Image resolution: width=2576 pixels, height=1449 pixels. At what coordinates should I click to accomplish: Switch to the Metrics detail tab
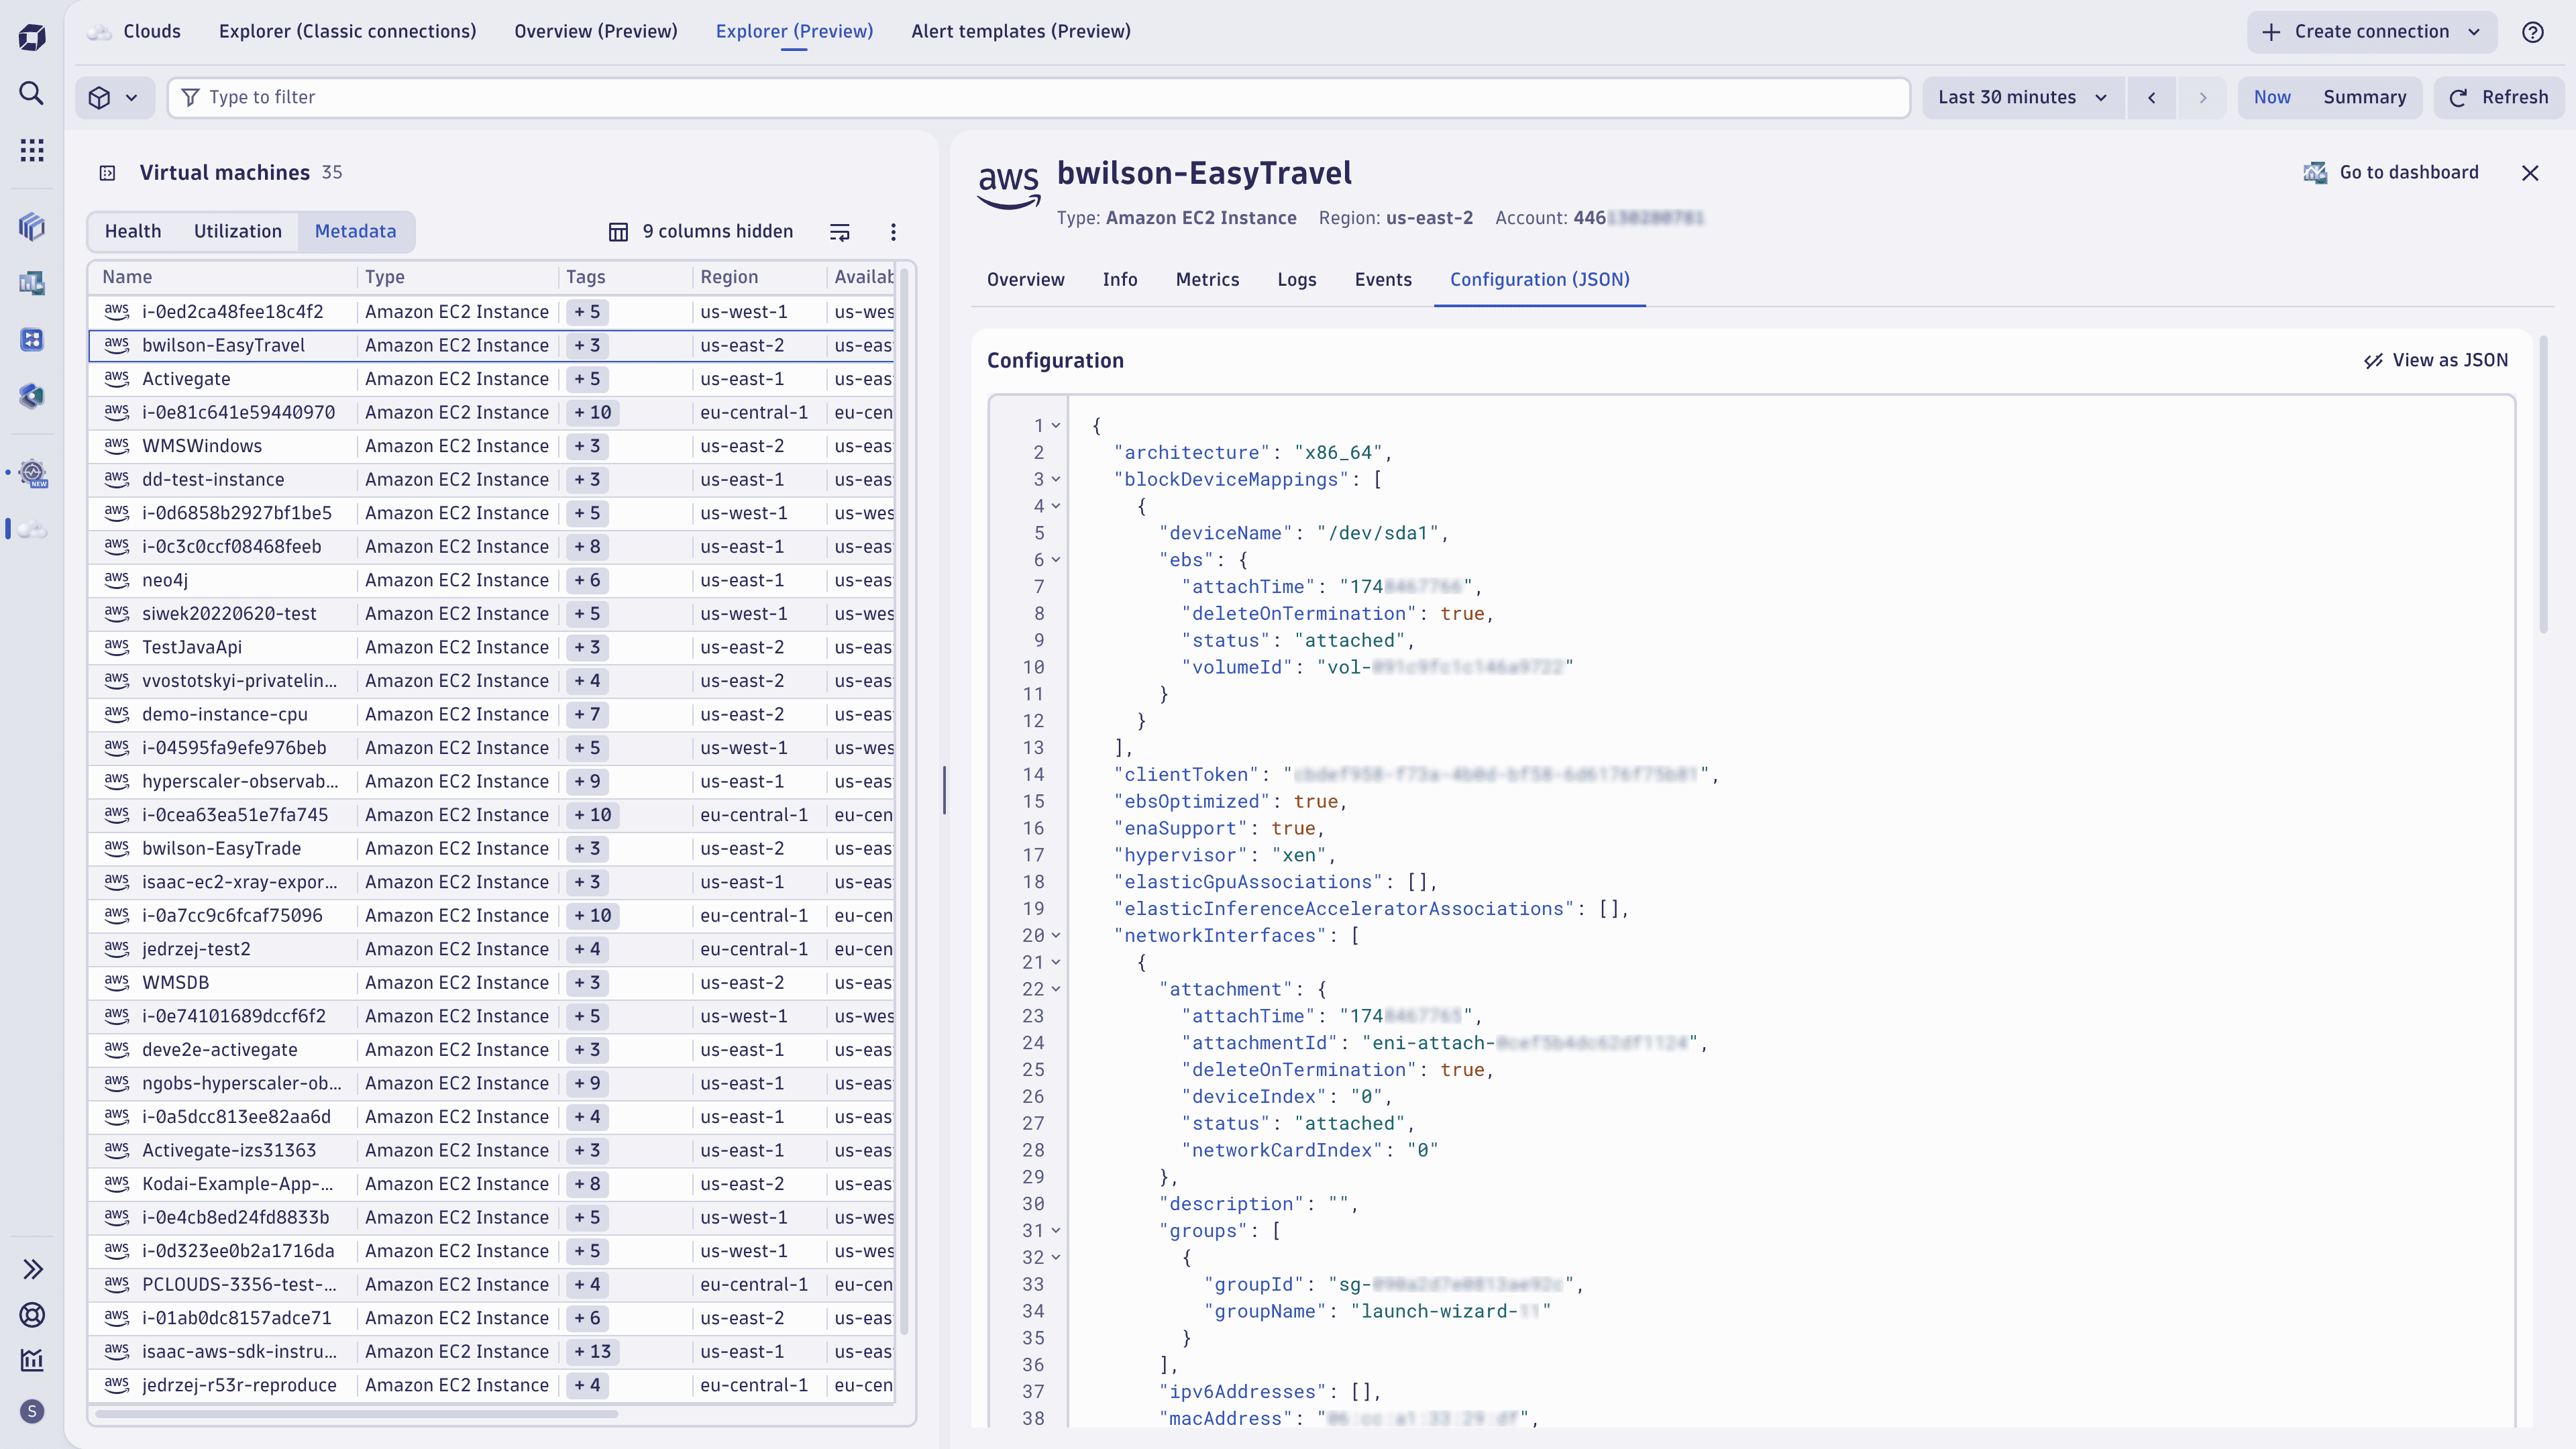point(1207,280)
